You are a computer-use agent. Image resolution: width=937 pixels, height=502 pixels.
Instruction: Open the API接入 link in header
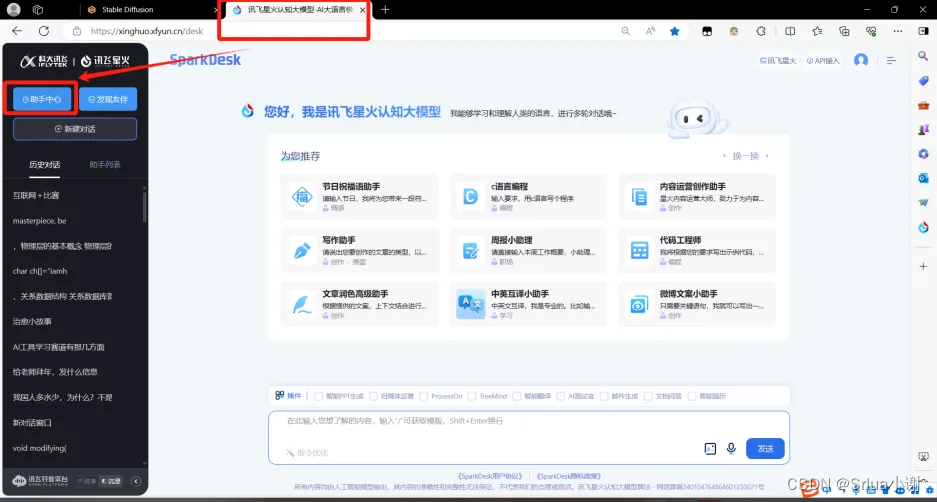[x=823, y=60]
